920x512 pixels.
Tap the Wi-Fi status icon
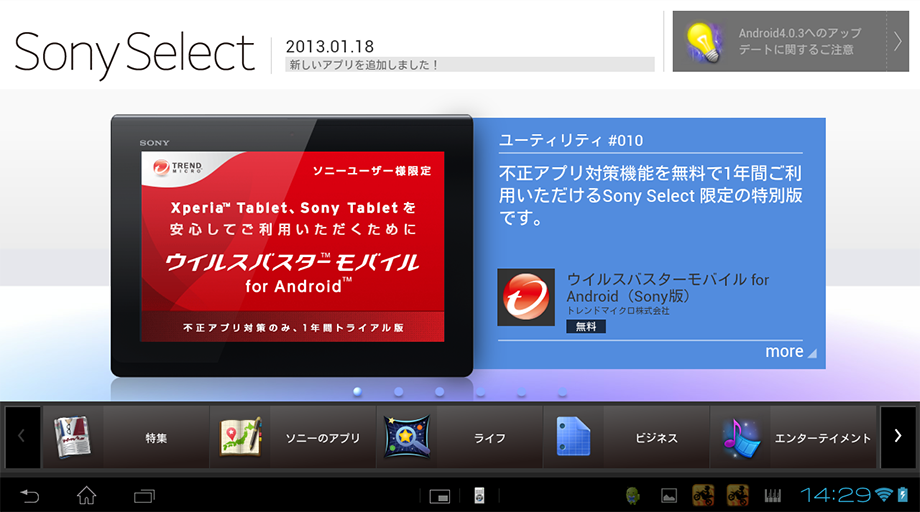884,495
